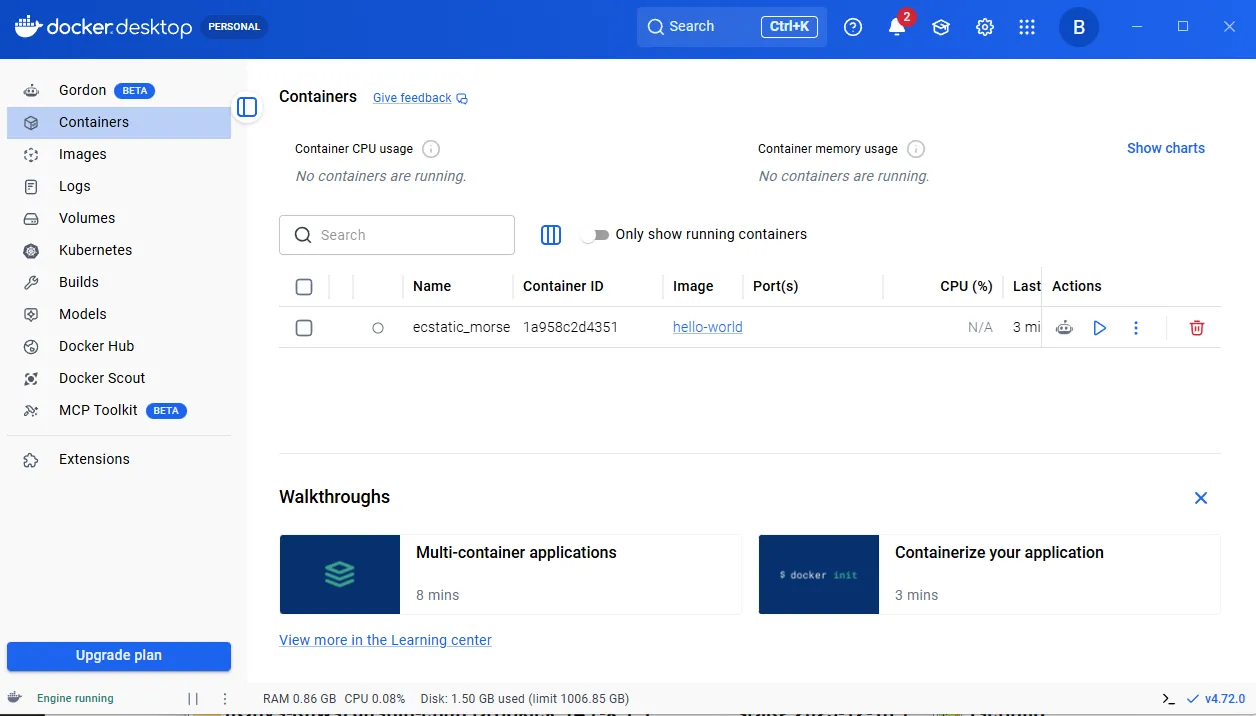Click the Models icon in sidebar

tap(31, 314)
